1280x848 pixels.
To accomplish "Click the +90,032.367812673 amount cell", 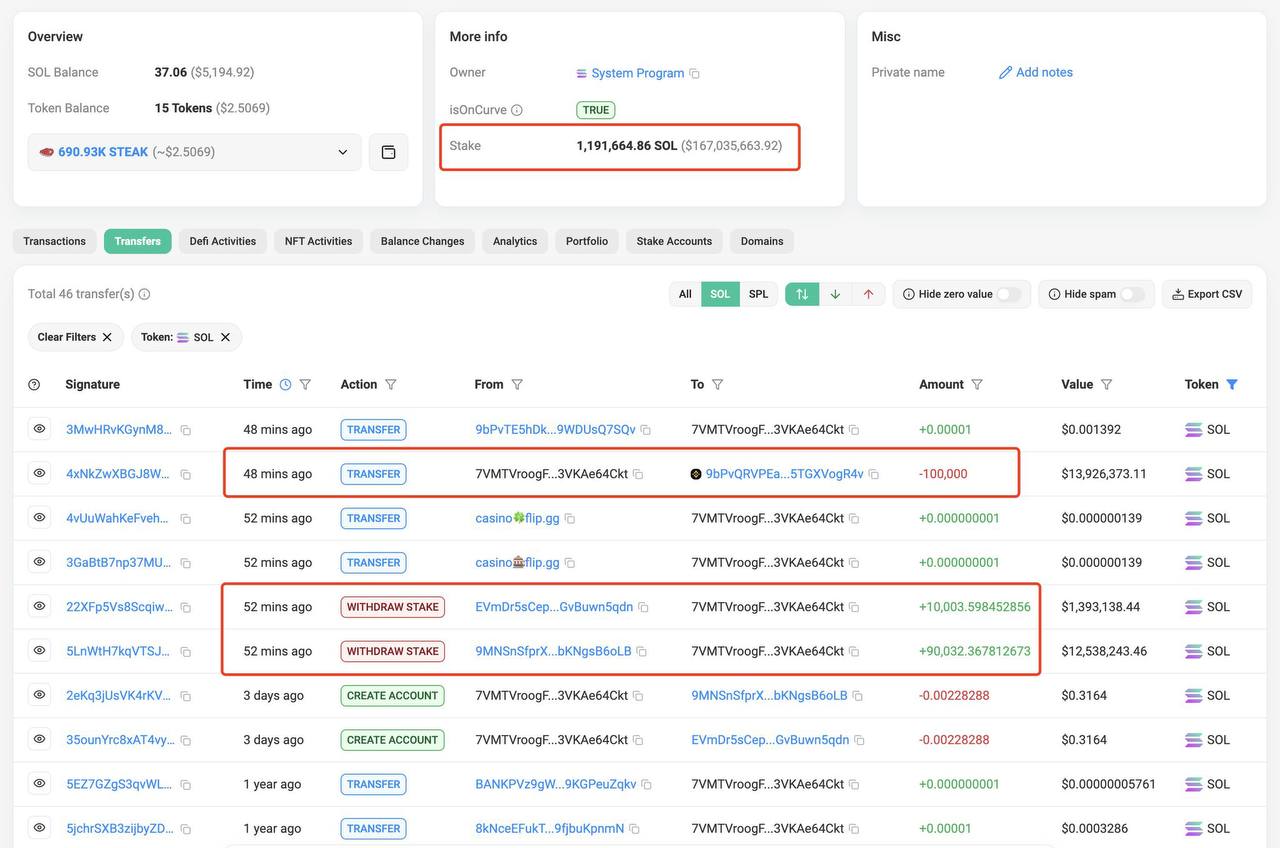I will click(975, 651).
